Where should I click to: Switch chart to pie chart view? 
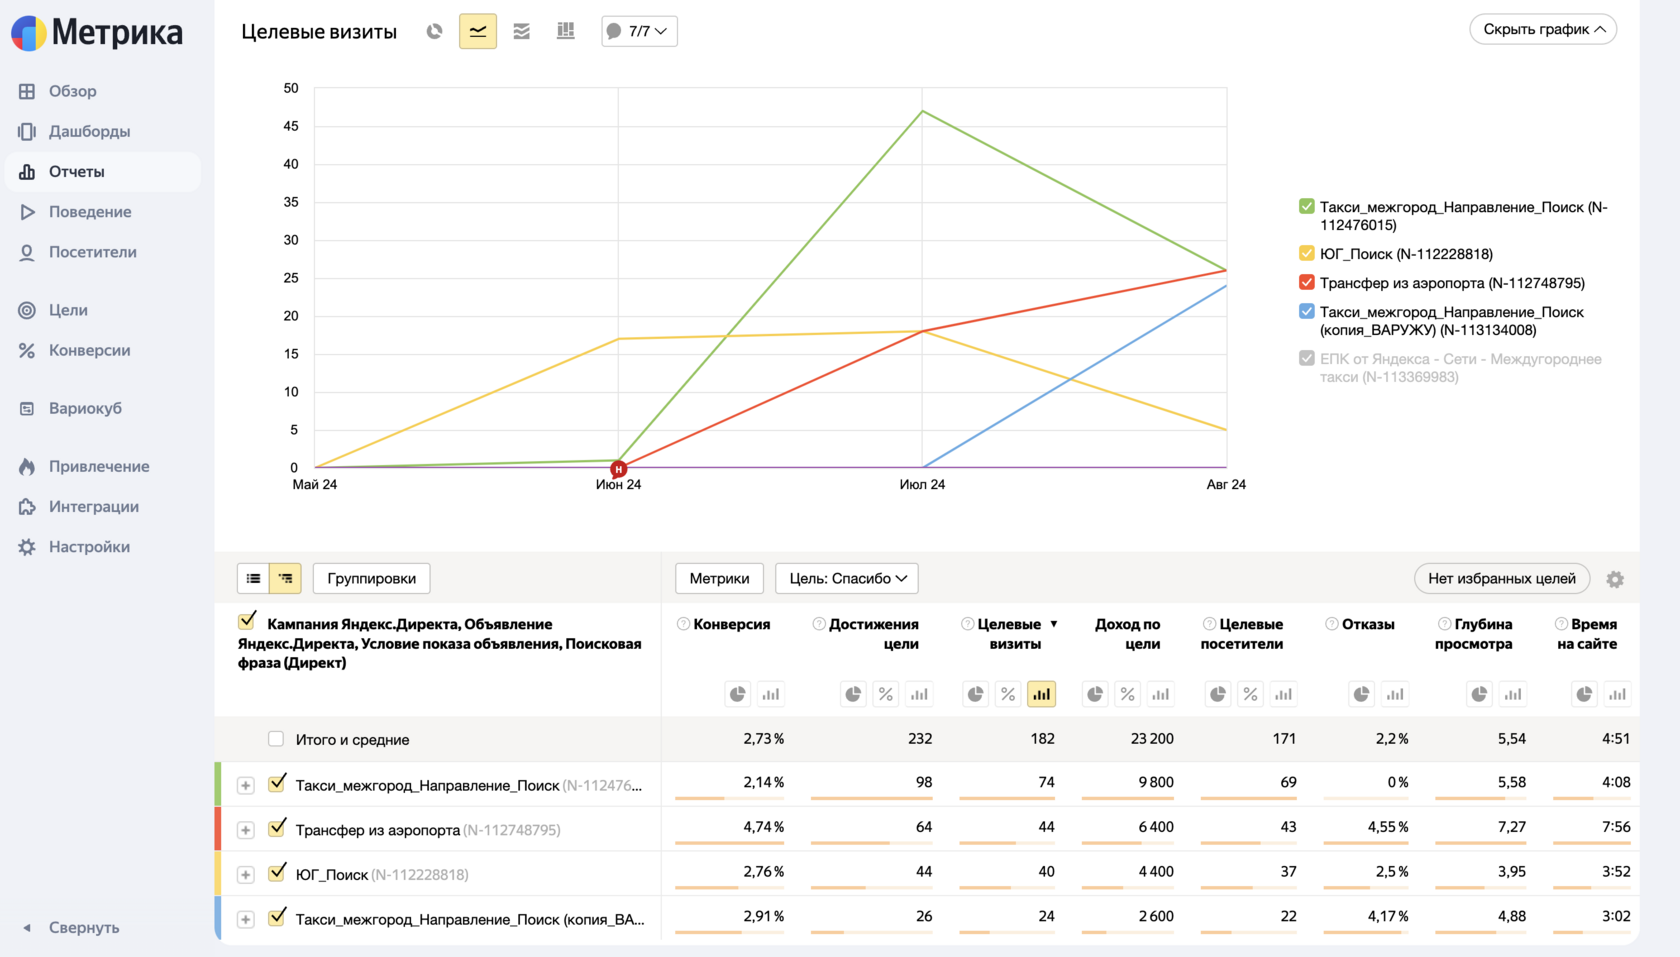click(x=434, y=31)
